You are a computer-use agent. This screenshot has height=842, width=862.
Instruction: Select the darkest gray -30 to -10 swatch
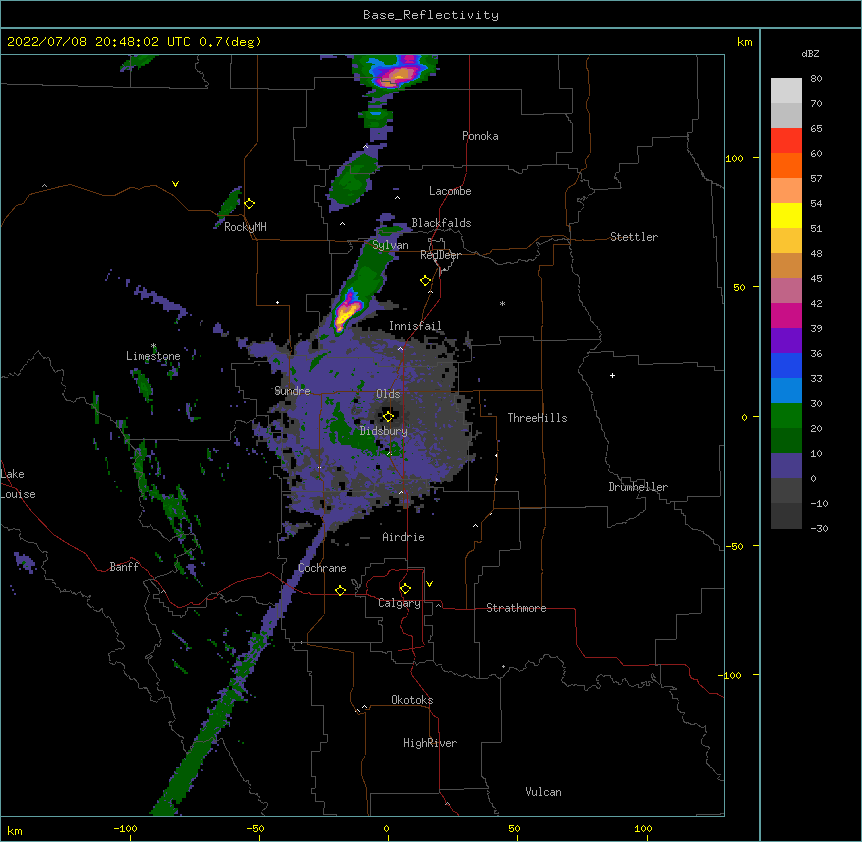tap(786, 516)
